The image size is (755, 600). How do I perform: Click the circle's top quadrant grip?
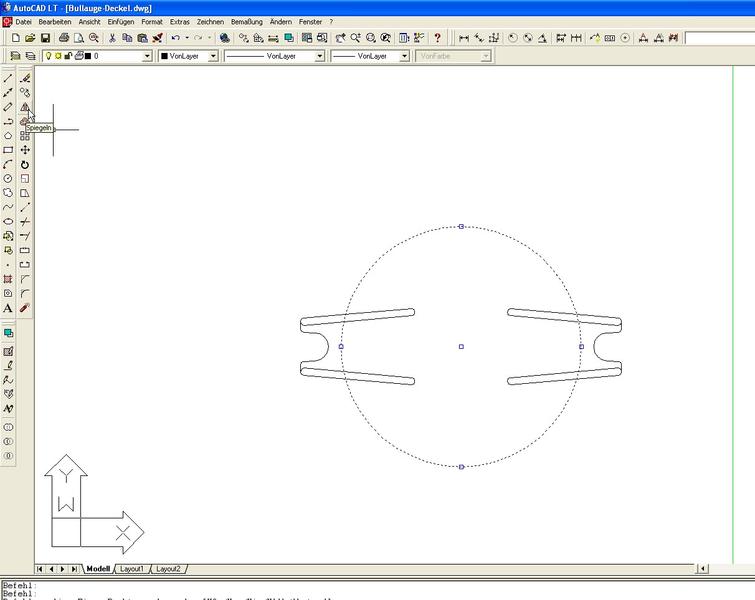(x=461, y=226)
